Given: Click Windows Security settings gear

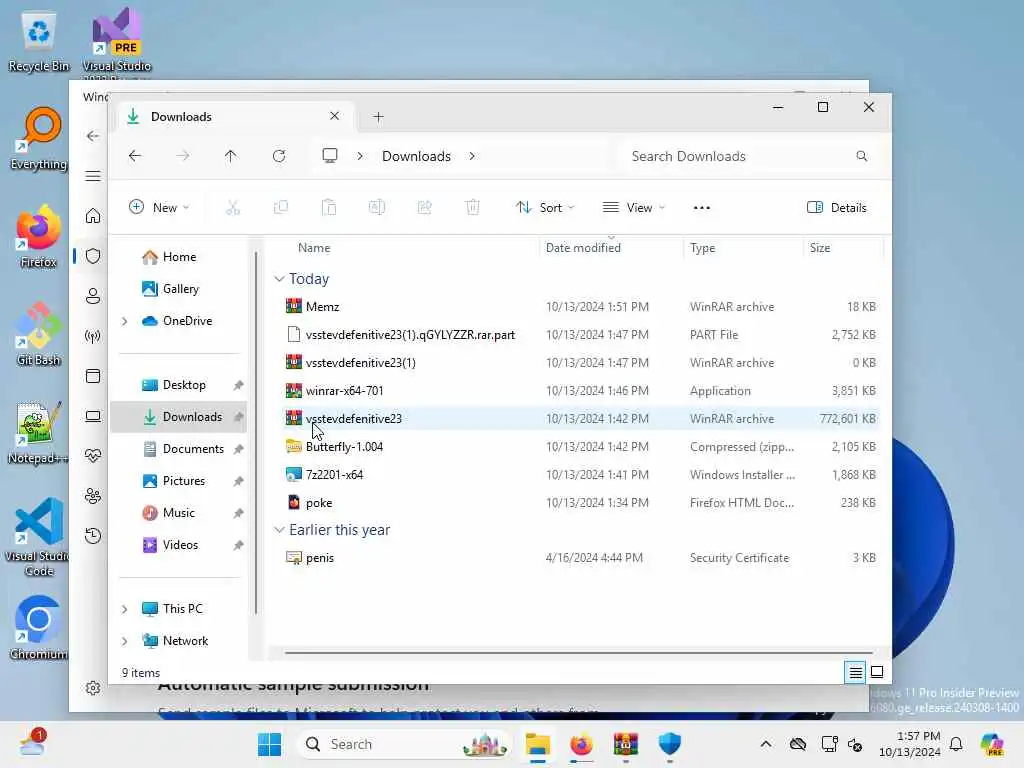Looking at the screenshot, I should pyautogui.click(x=93, y=688).
